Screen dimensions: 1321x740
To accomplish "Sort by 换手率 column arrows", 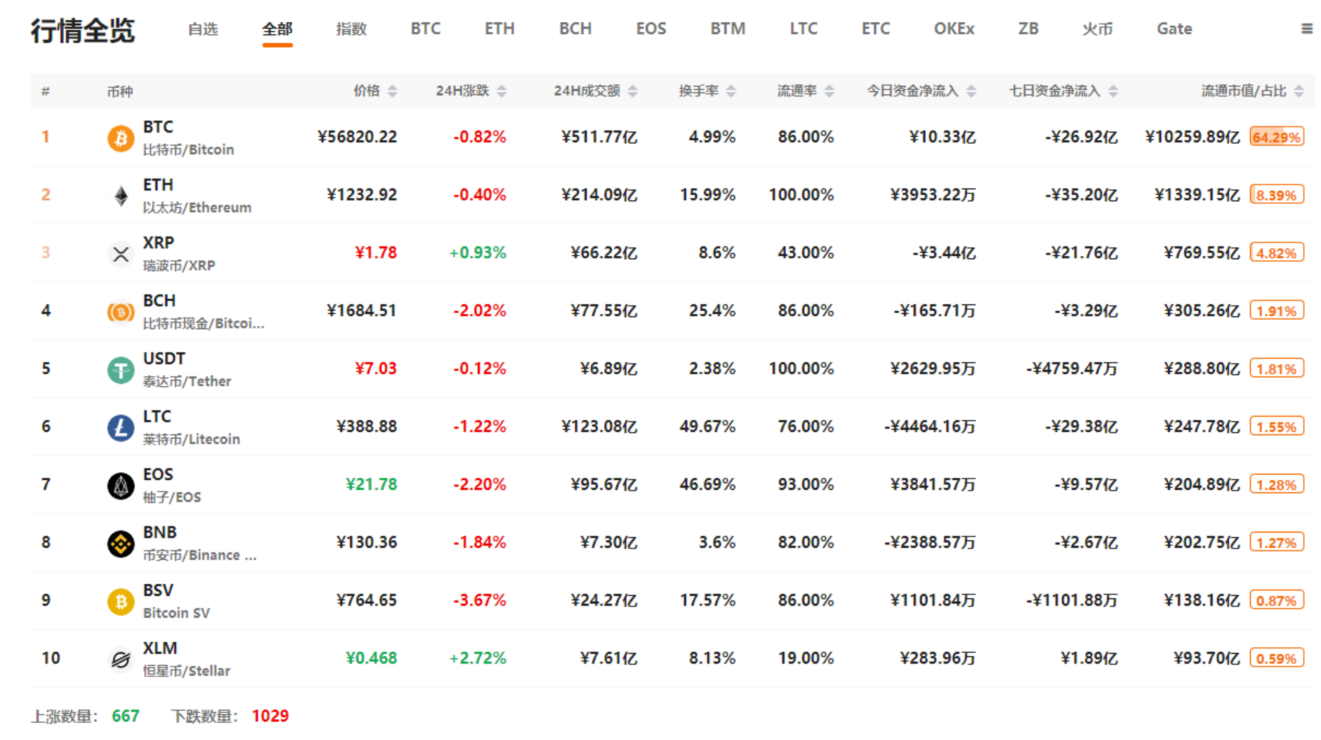I will click(x=731, y=91).
